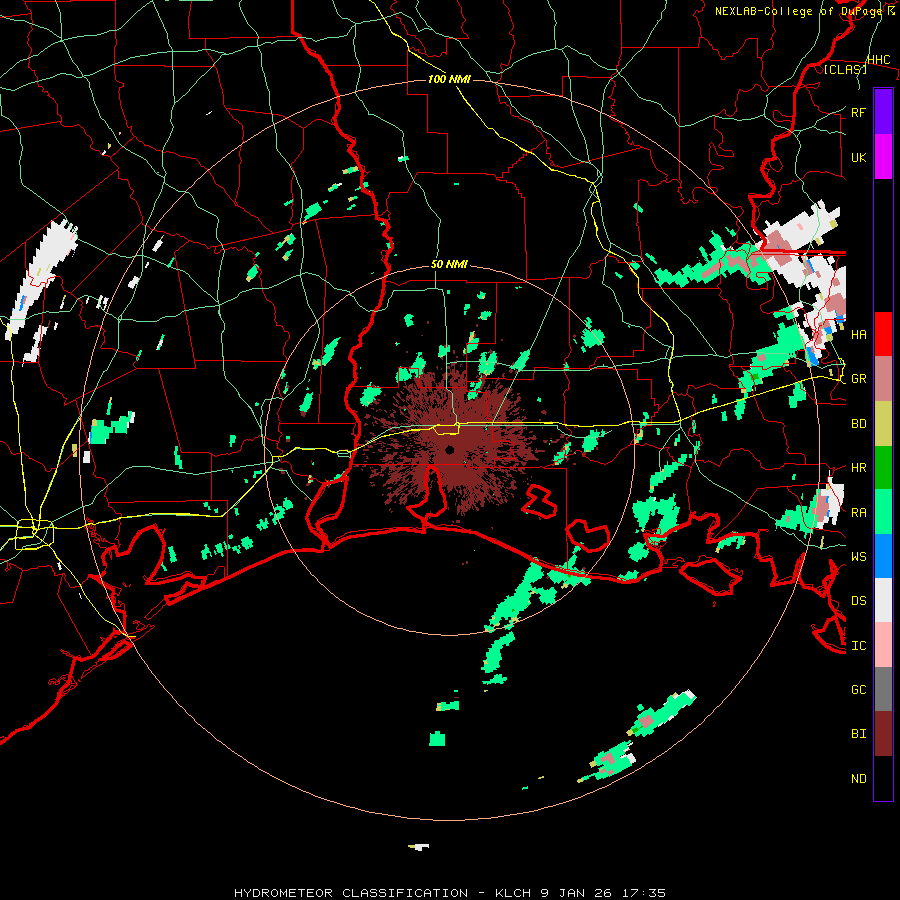Click the GR legend label

(858, 379)
